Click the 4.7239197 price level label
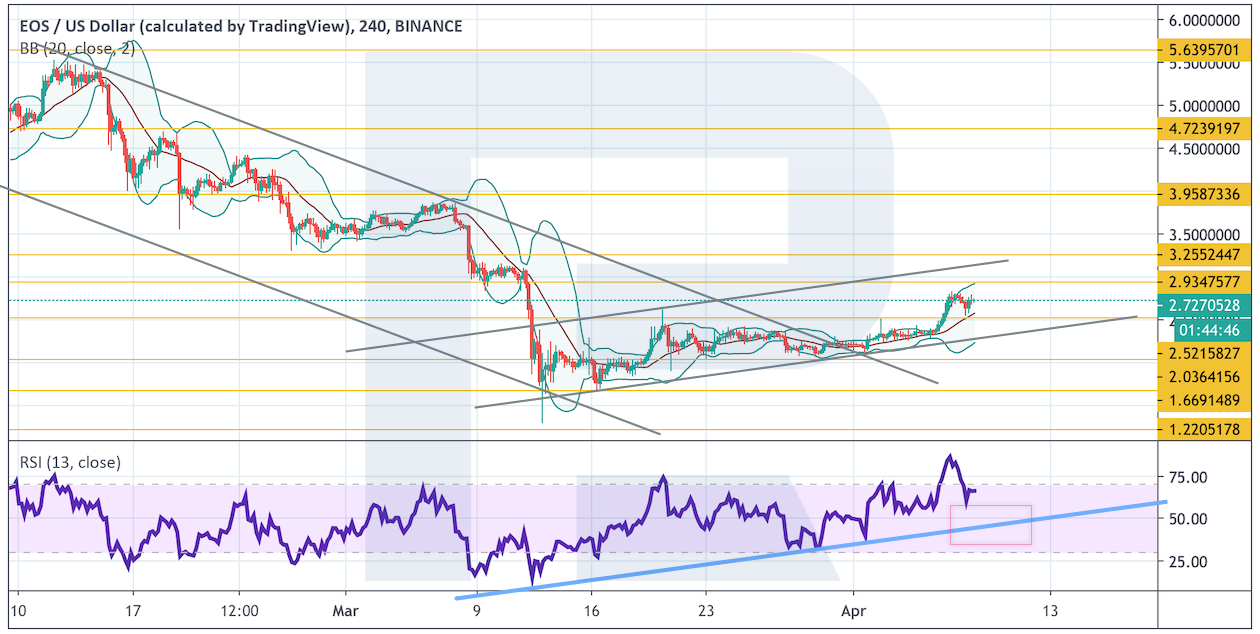 1204,128
